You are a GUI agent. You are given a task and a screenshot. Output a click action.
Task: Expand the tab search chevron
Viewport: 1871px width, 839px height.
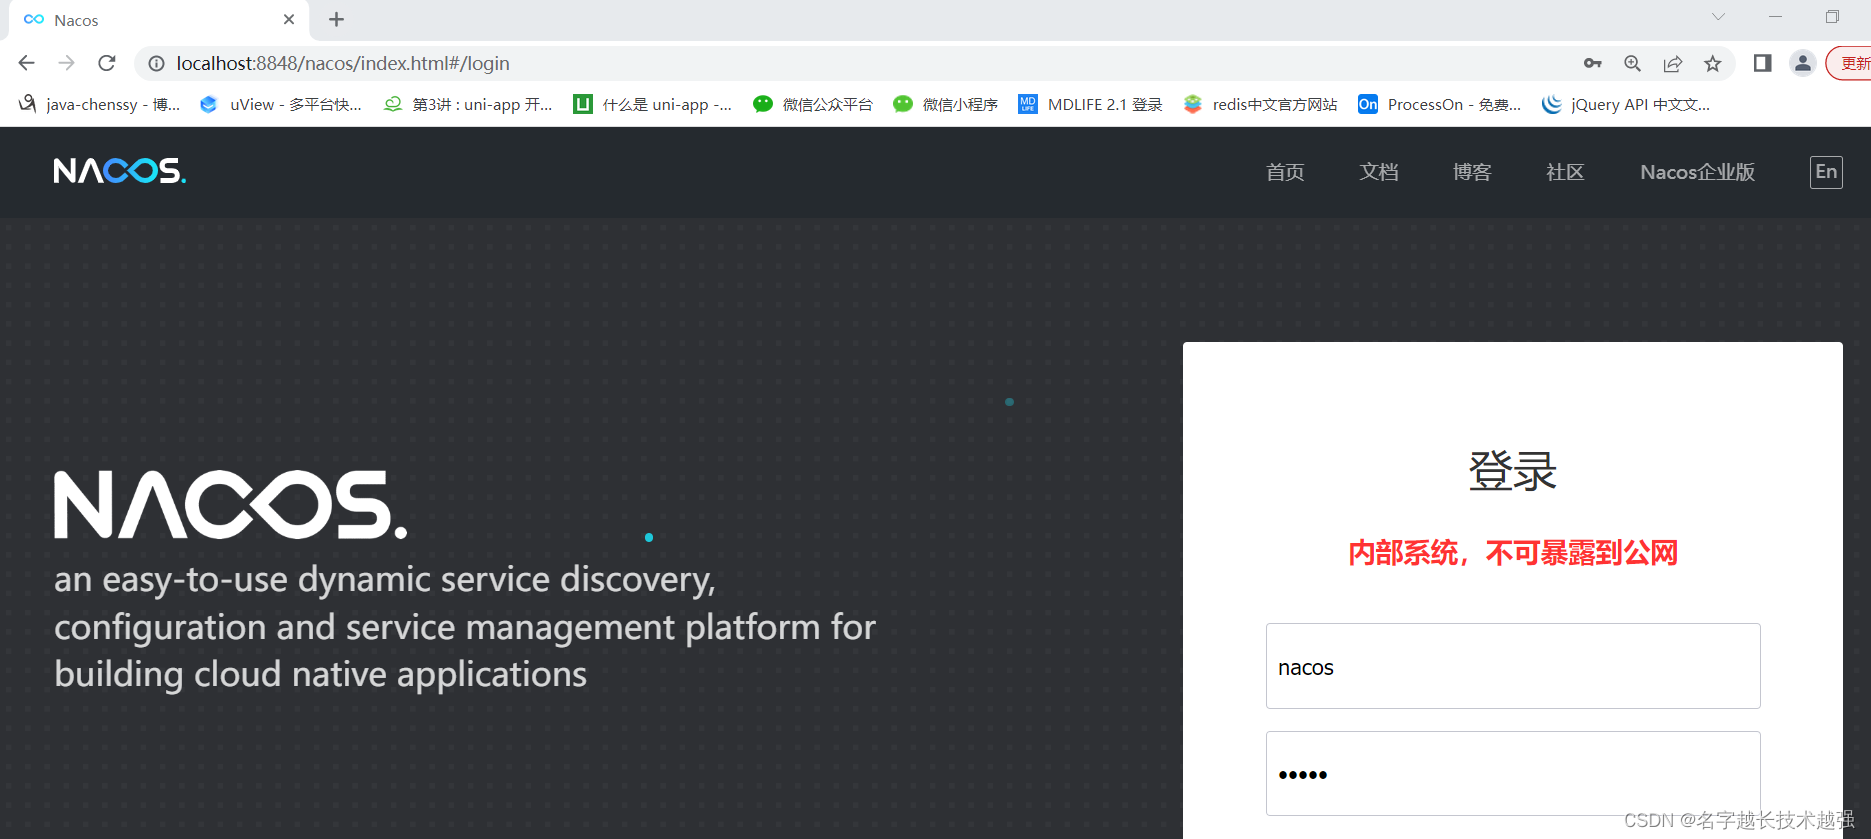1718,17
